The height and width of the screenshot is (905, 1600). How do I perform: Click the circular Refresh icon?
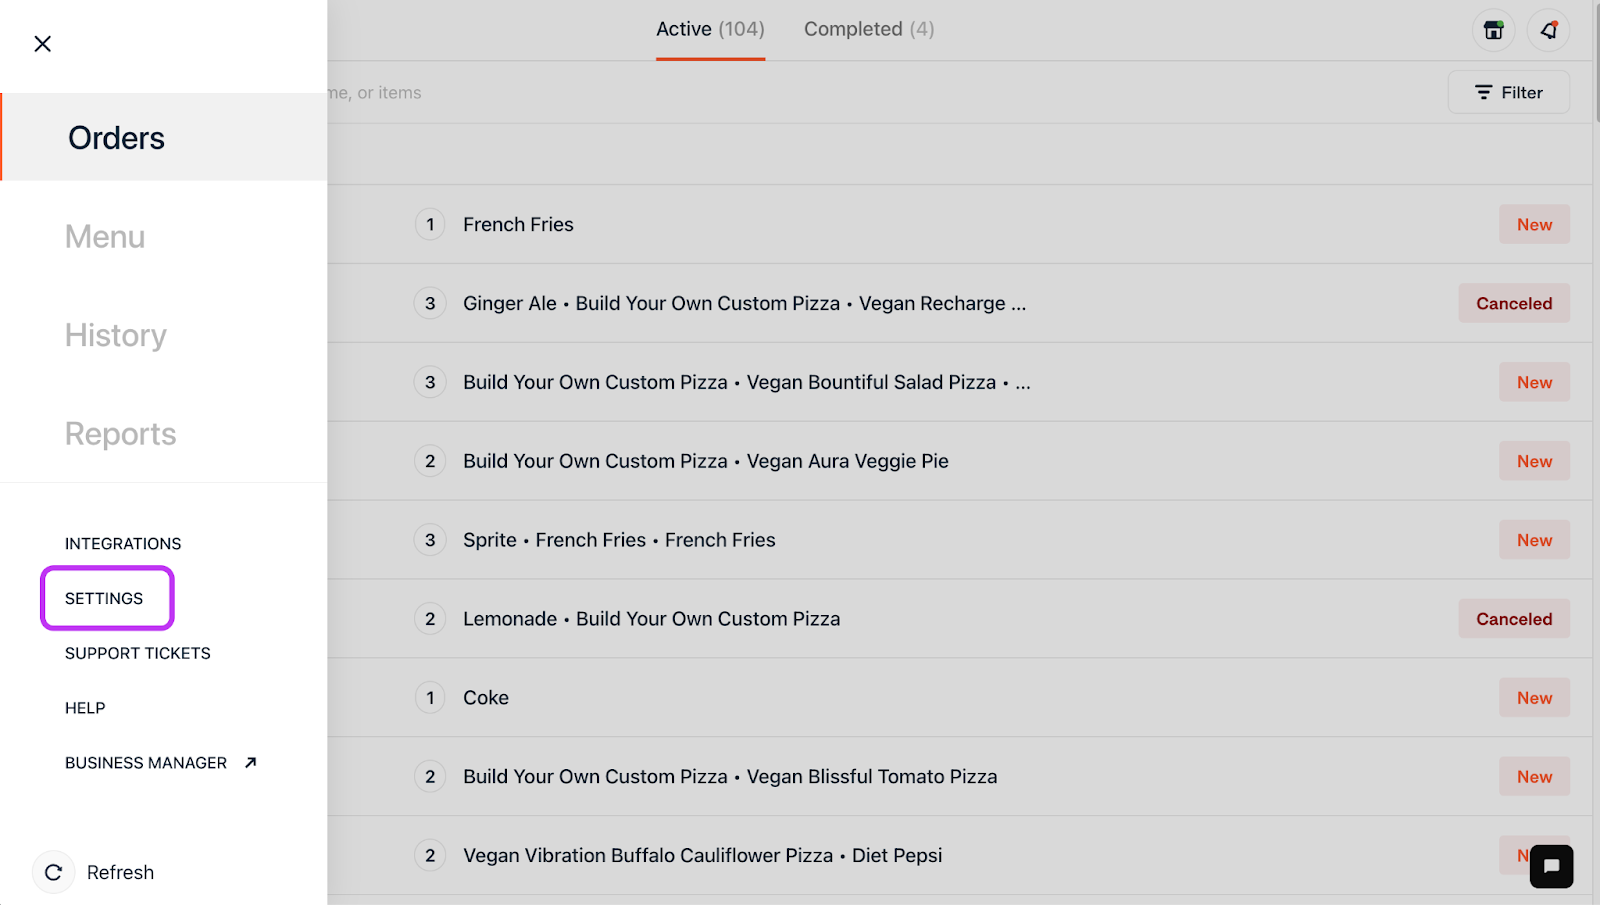(x=54, y=872)
